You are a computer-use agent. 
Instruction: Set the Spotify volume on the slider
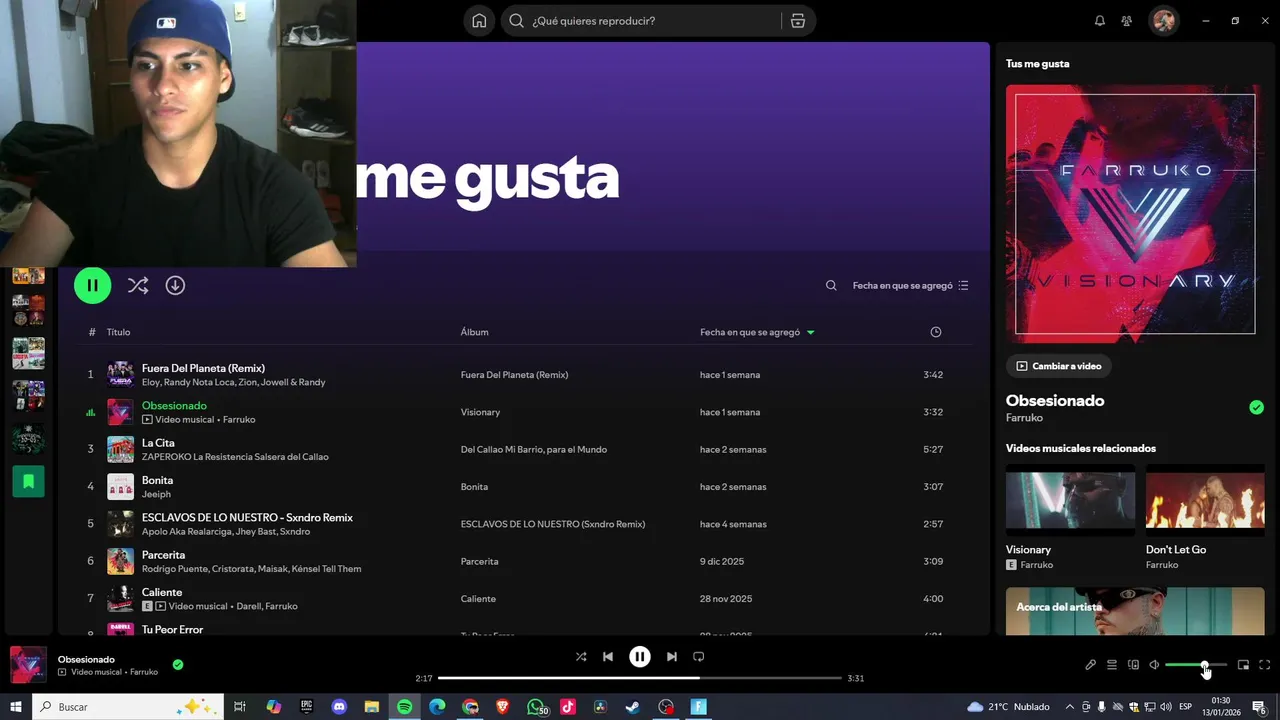[x=1195, y=665]
